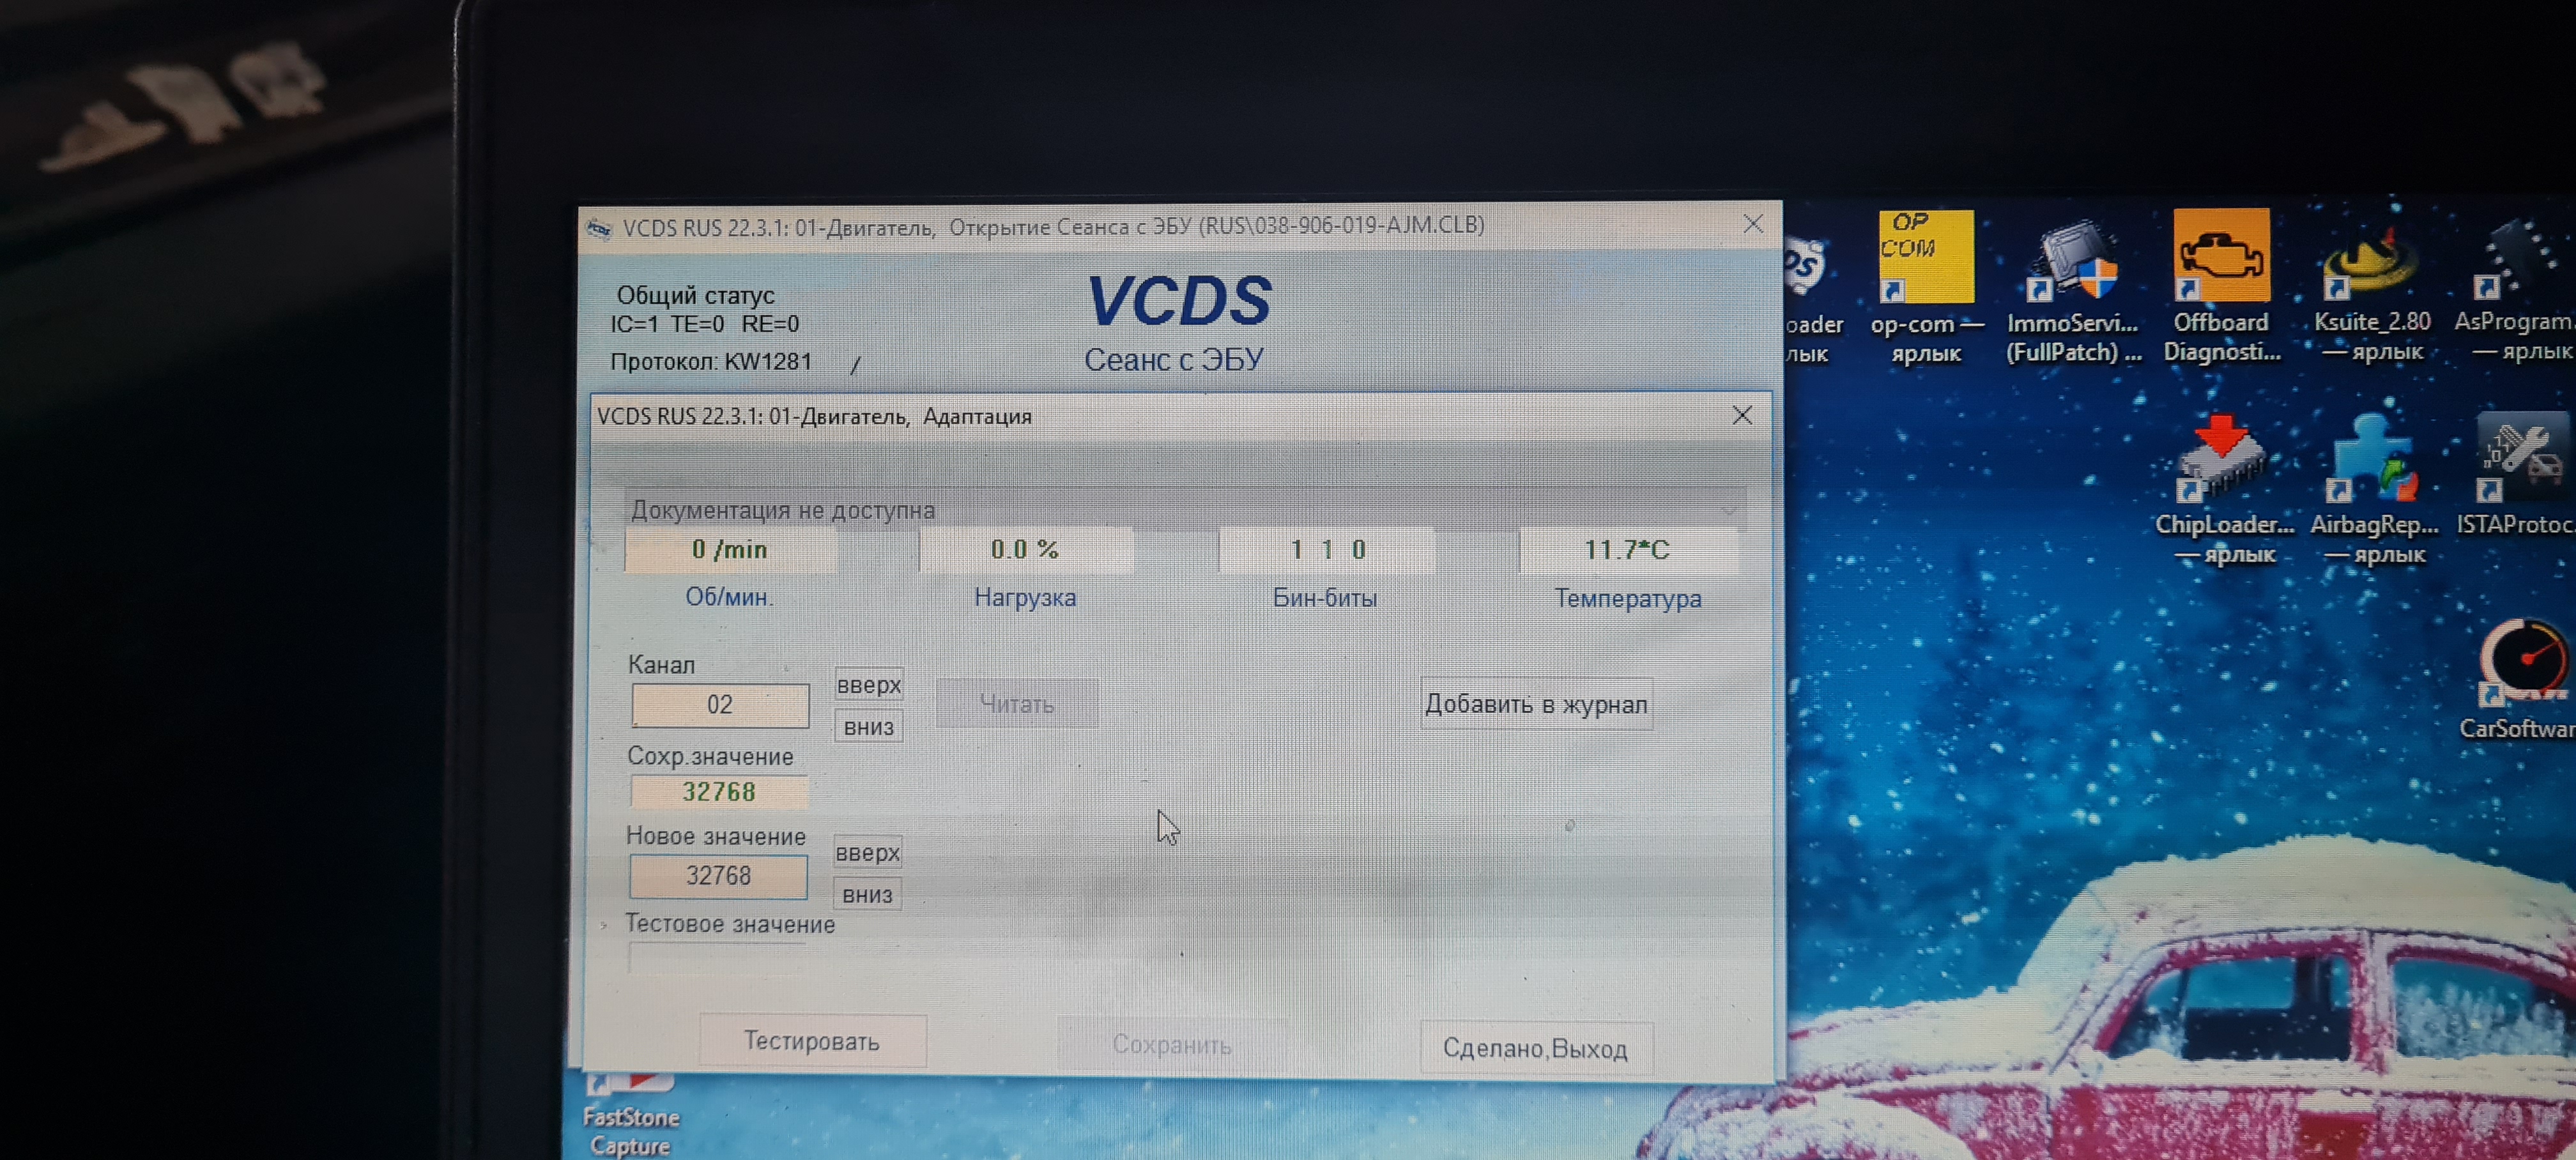Decrease channel number with вниз button
The height and width of the screenshot is (1160, 2576).
click(868, 727)
